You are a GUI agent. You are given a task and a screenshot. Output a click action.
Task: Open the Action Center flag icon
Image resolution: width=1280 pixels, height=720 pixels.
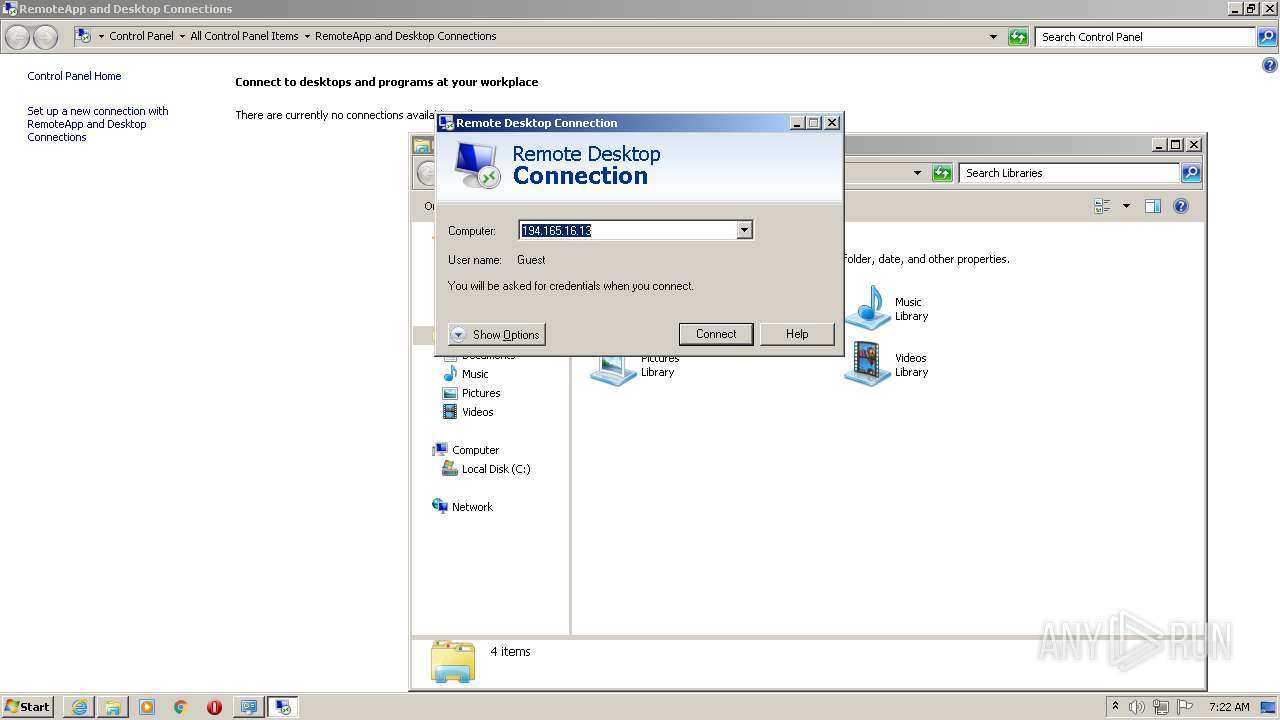click(1185, 707)
